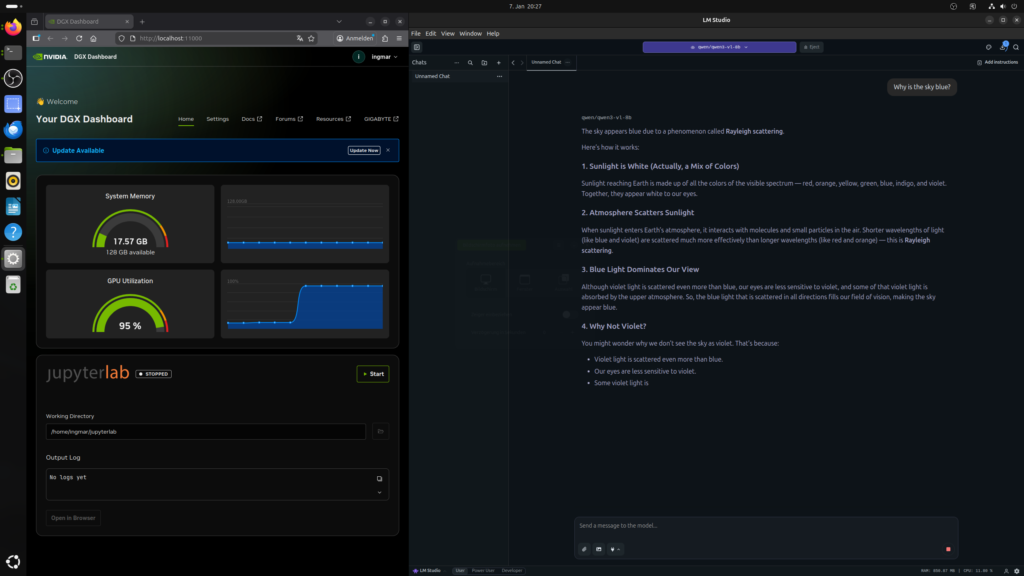Open the View menu in LM Studio
The height and width of the screenshot is (576, 1024).
[x=447, y=33]
